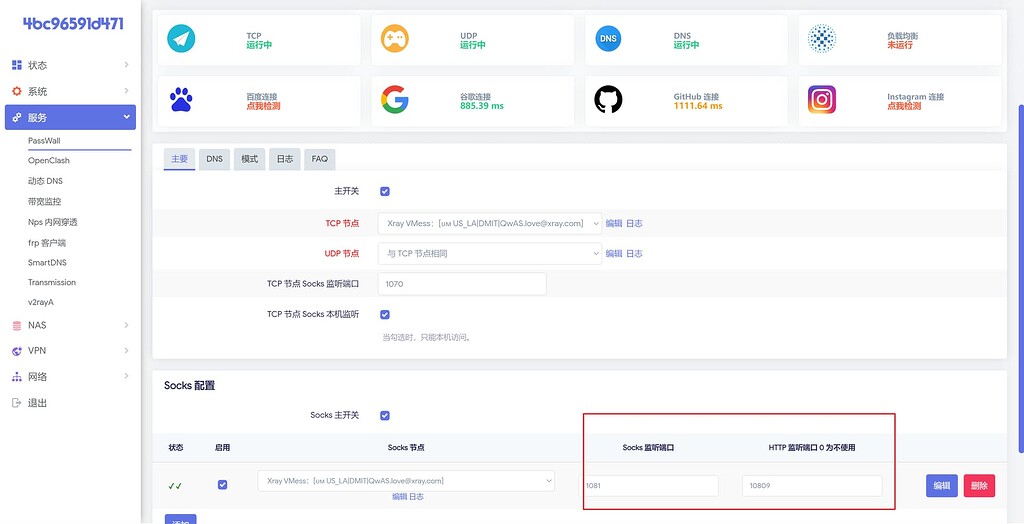Viewport: 1024px width, 524px height.
Task: Switch to the 日志 tab
Action: [285, 159]
